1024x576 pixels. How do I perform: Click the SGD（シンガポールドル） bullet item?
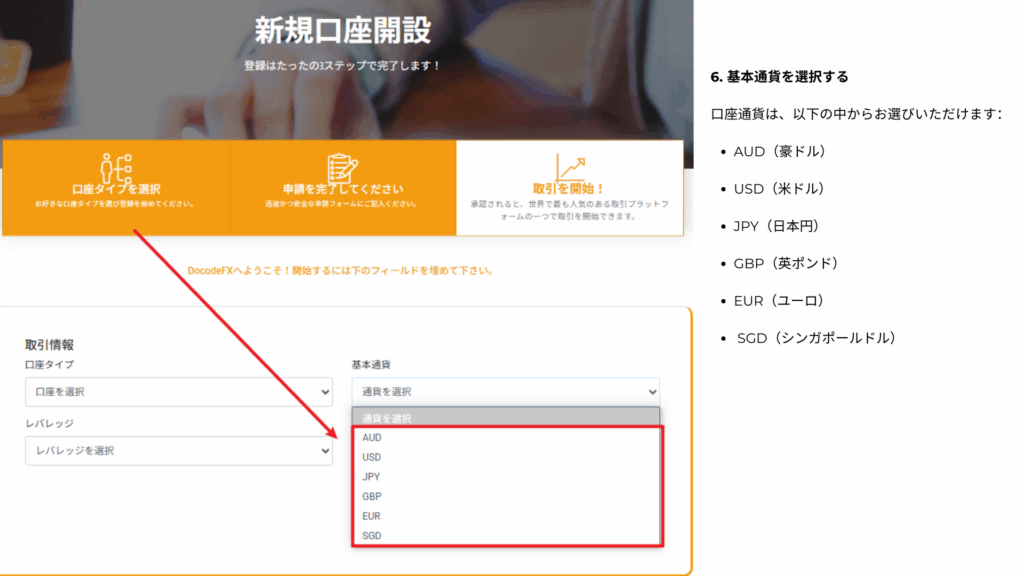816,338
